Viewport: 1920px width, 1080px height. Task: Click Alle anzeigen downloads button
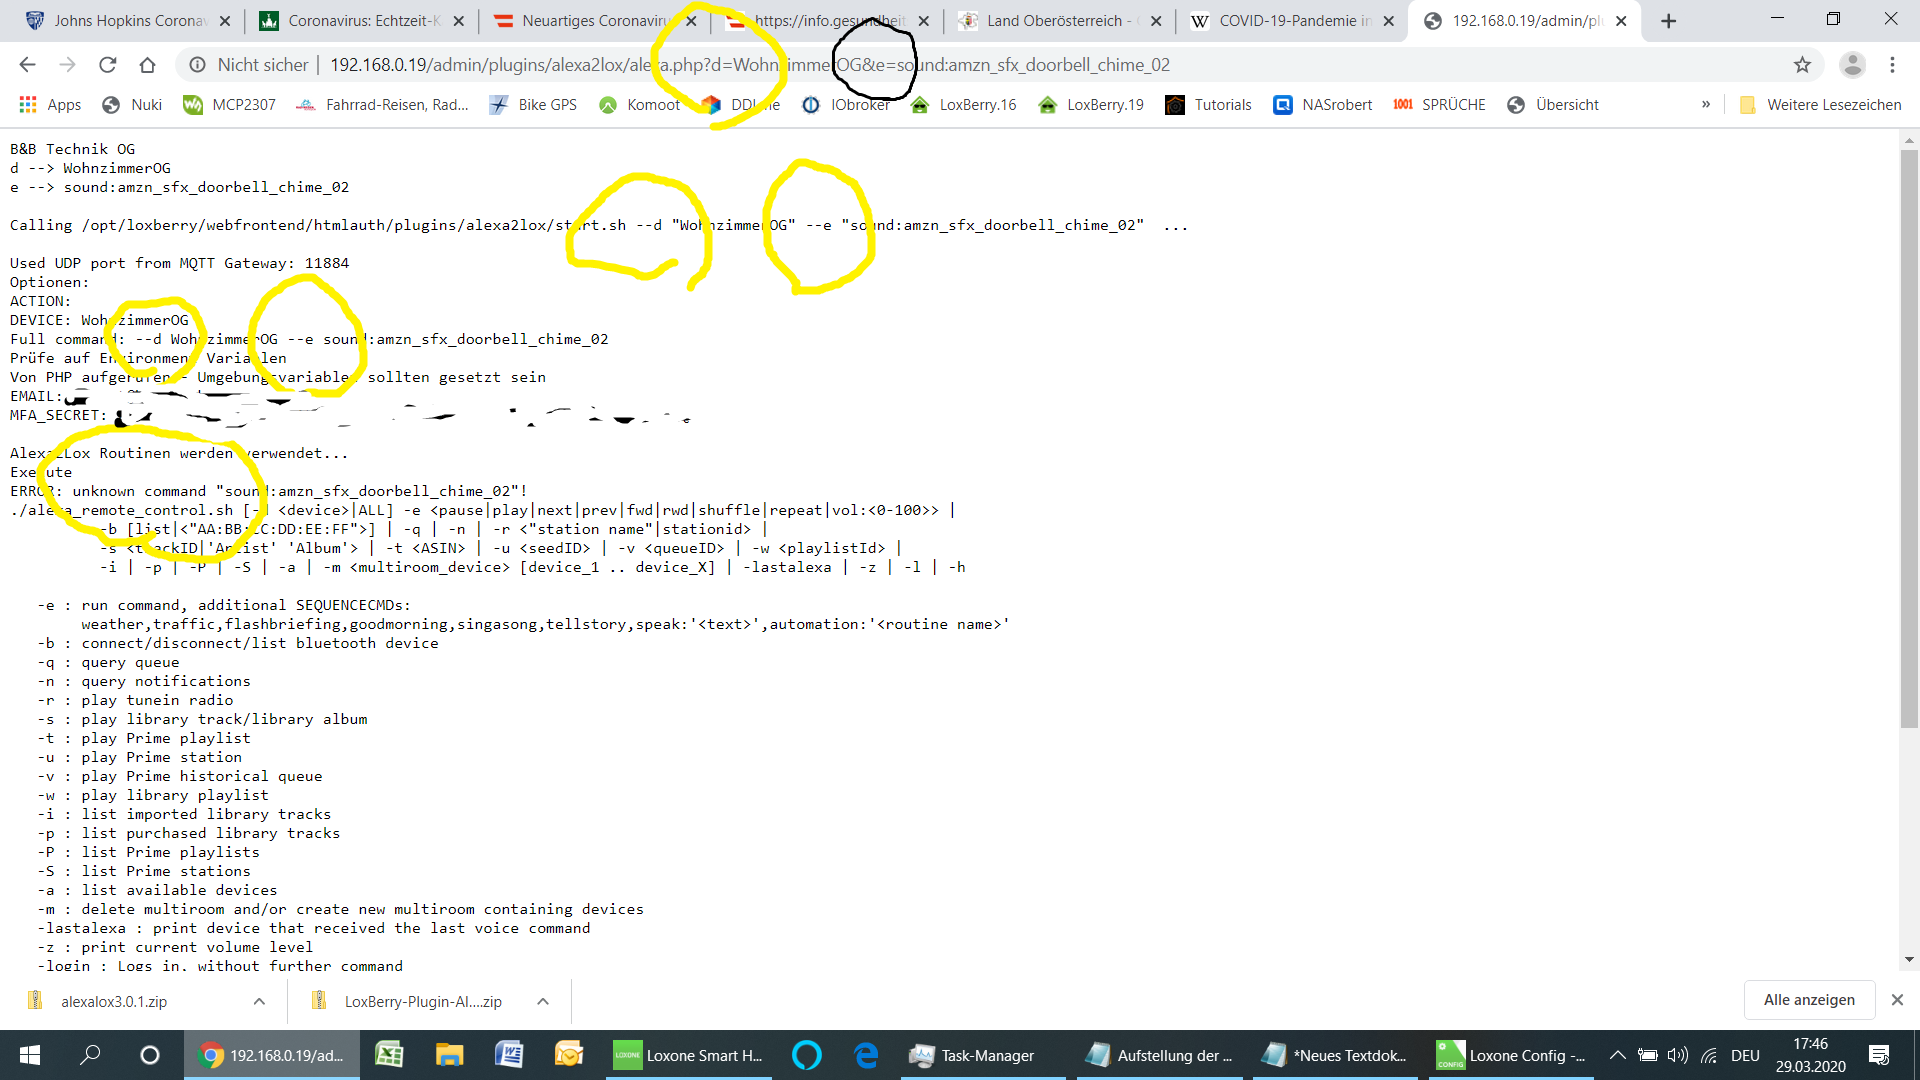[1808, 1000]
